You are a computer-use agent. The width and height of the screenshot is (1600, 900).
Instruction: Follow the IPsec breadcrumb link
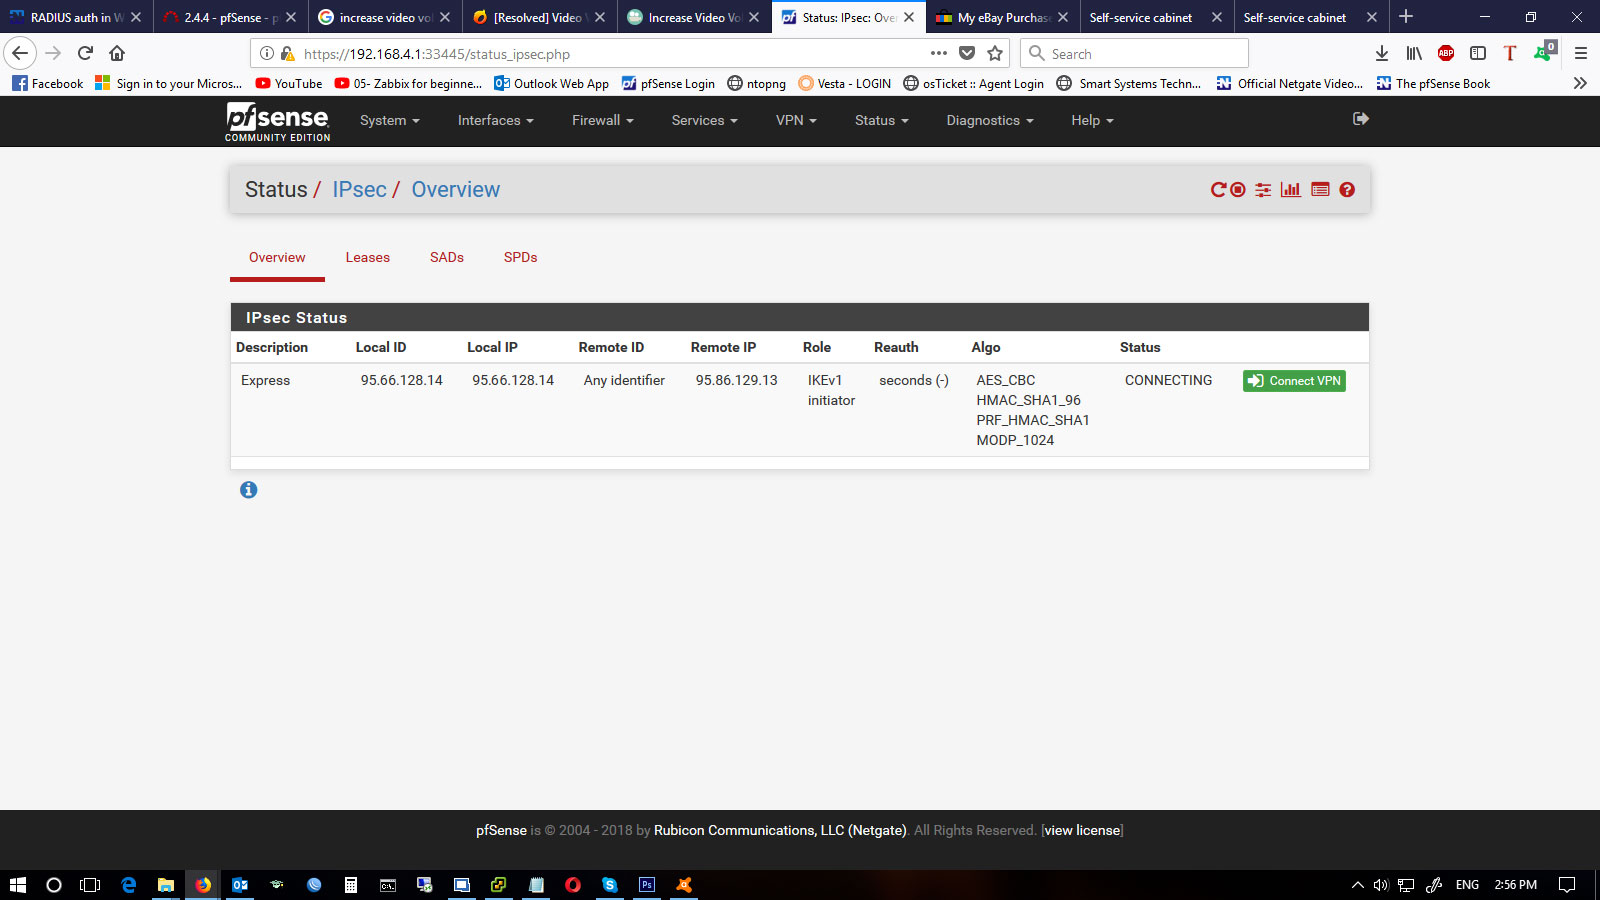point(359,190)
